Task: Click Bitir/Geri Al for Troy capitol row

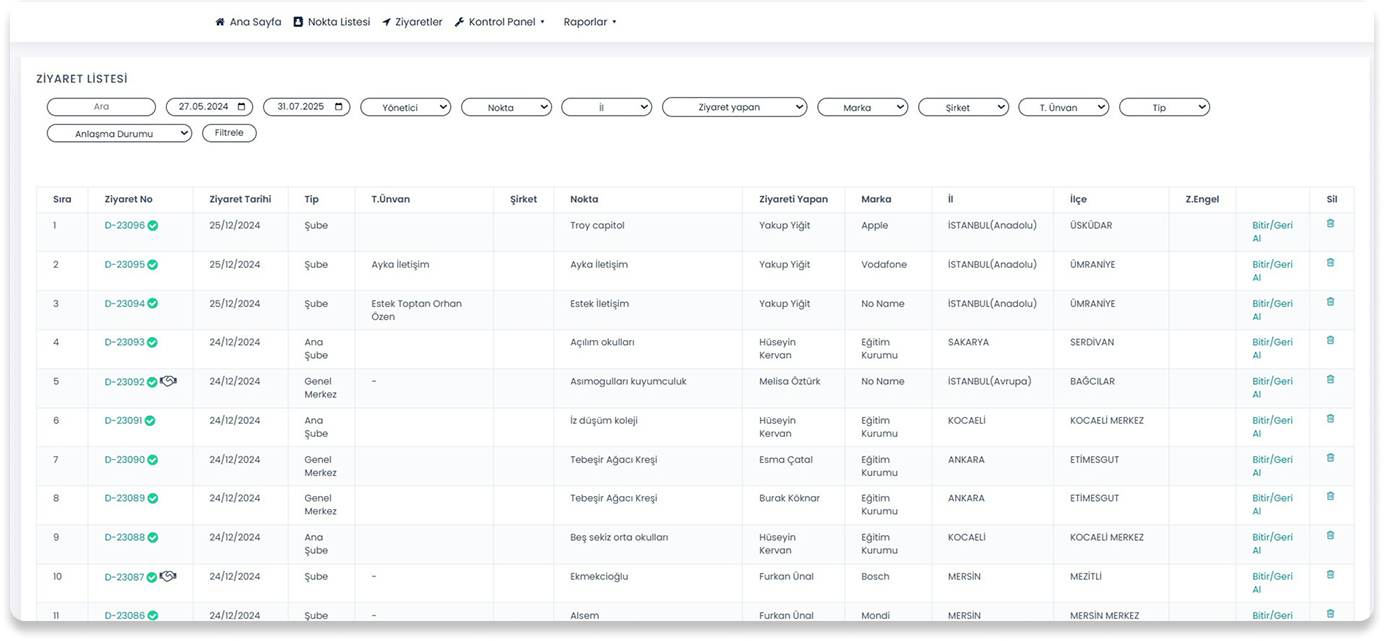Action: (x=1272, y=231)
